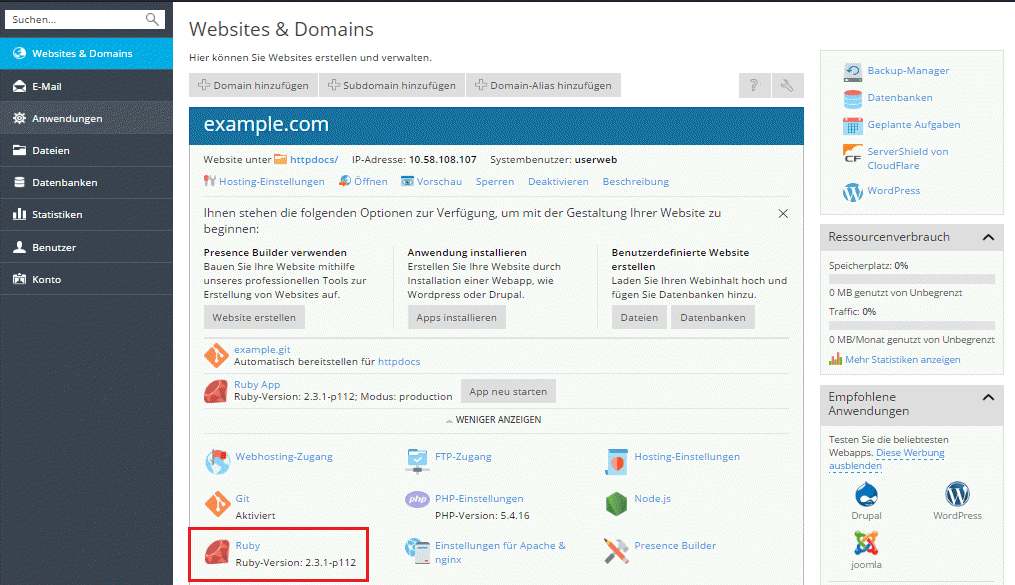This screenshot has width=1015, height=585.
Task: Click the FTP-Zugang icon
Action: pyautogui.click(x=418, y=461)
